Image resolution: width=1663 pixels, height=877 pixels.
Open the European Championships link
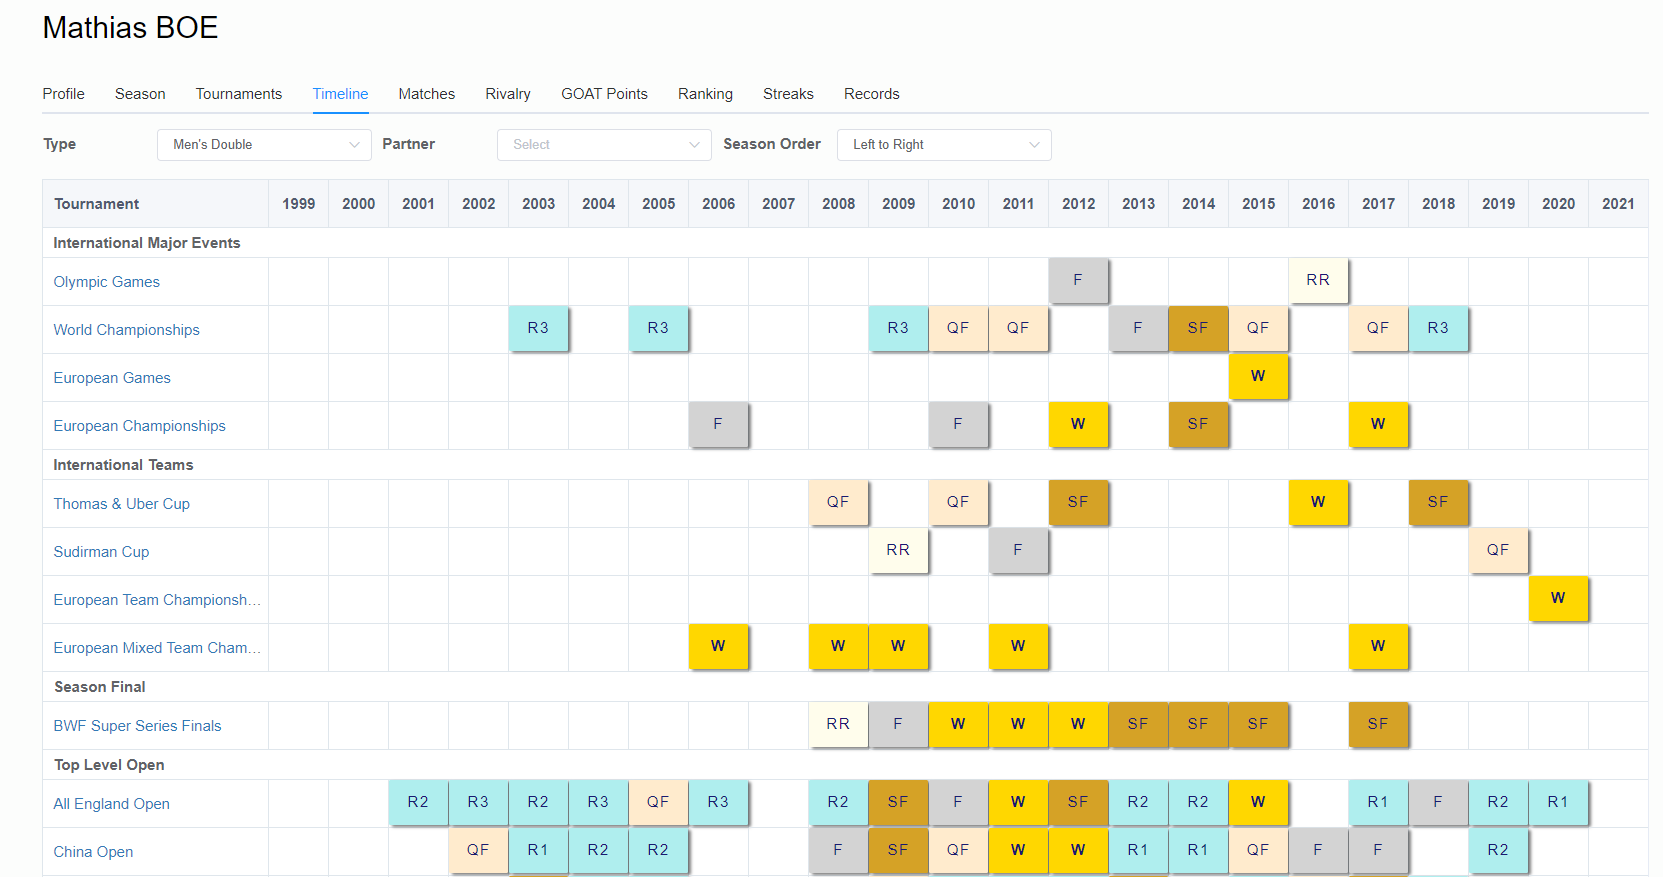pyautogui.click(x=139, y=426)
